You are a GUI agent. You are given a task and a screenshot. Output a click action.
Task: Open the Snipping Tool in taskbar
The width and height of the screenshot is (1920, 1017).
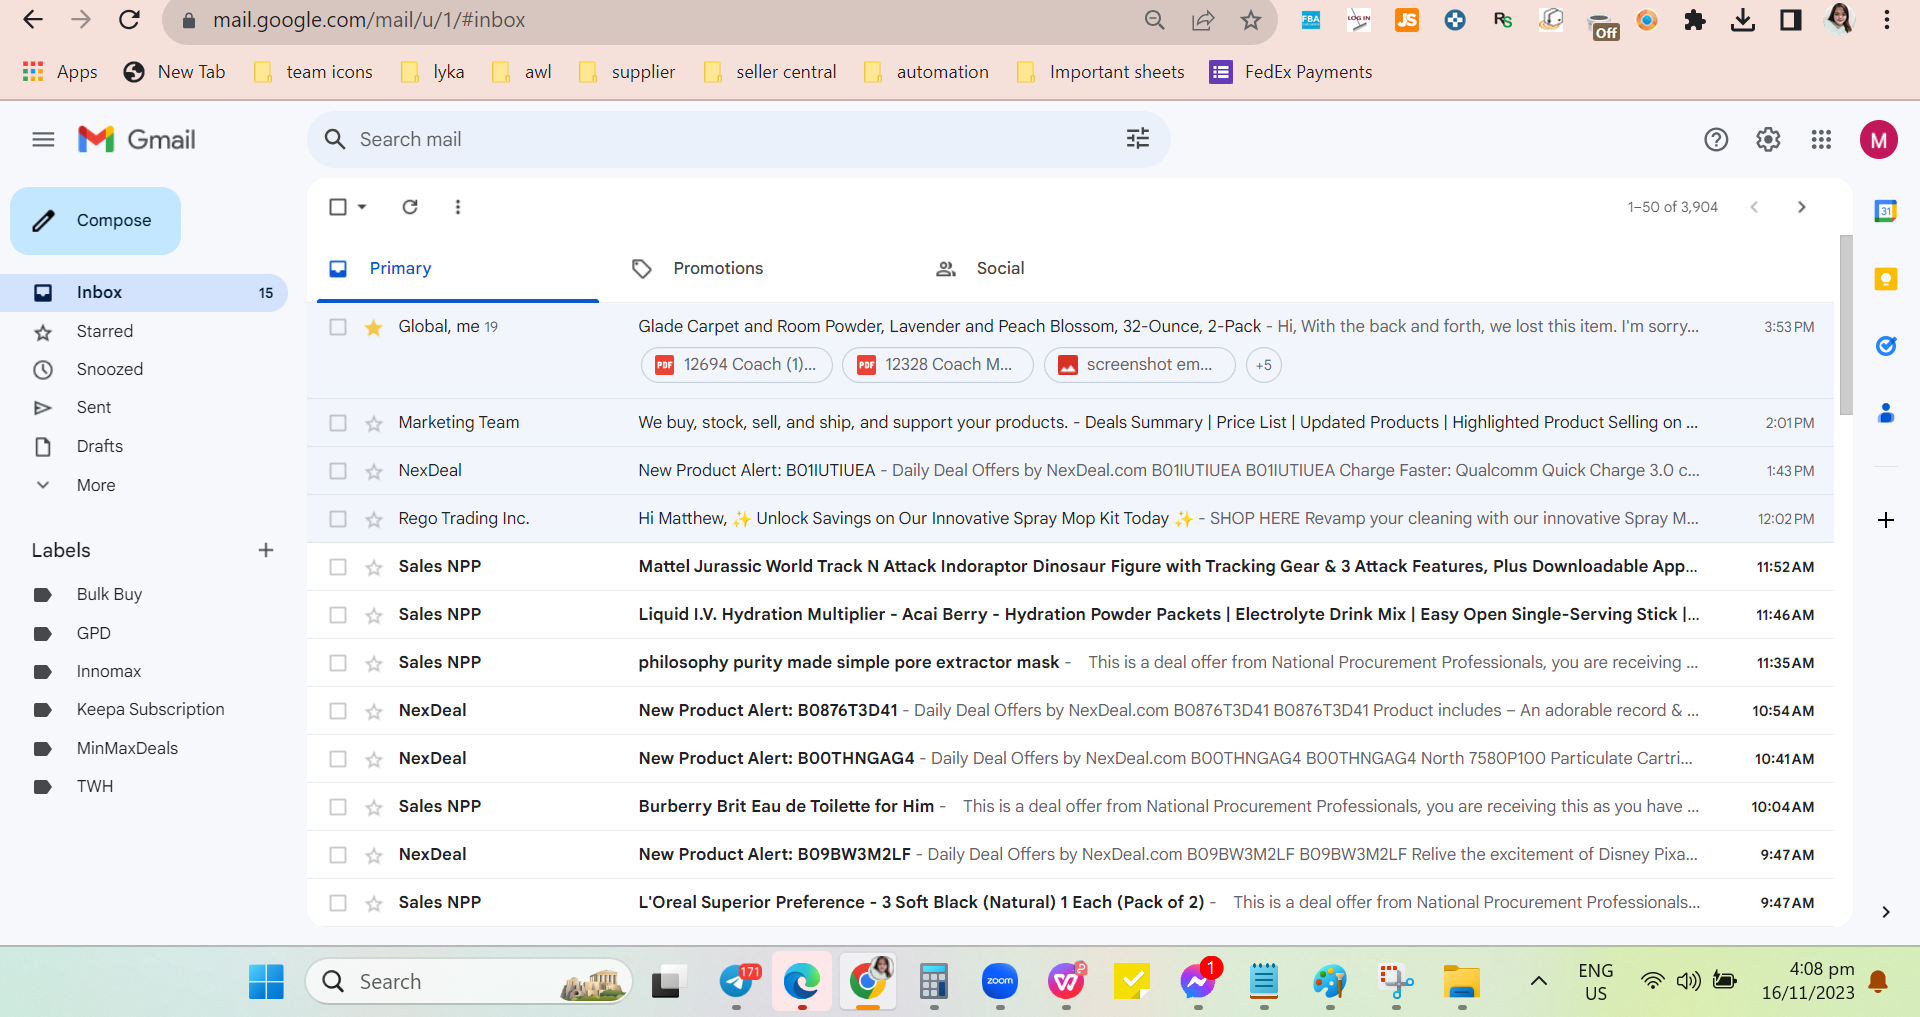pyautogui.click(x=1396, y=982)
